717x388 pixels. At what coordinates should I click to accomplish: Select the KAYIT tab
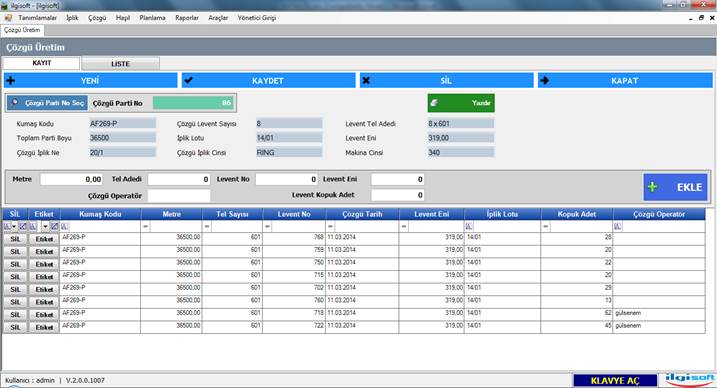42,63
